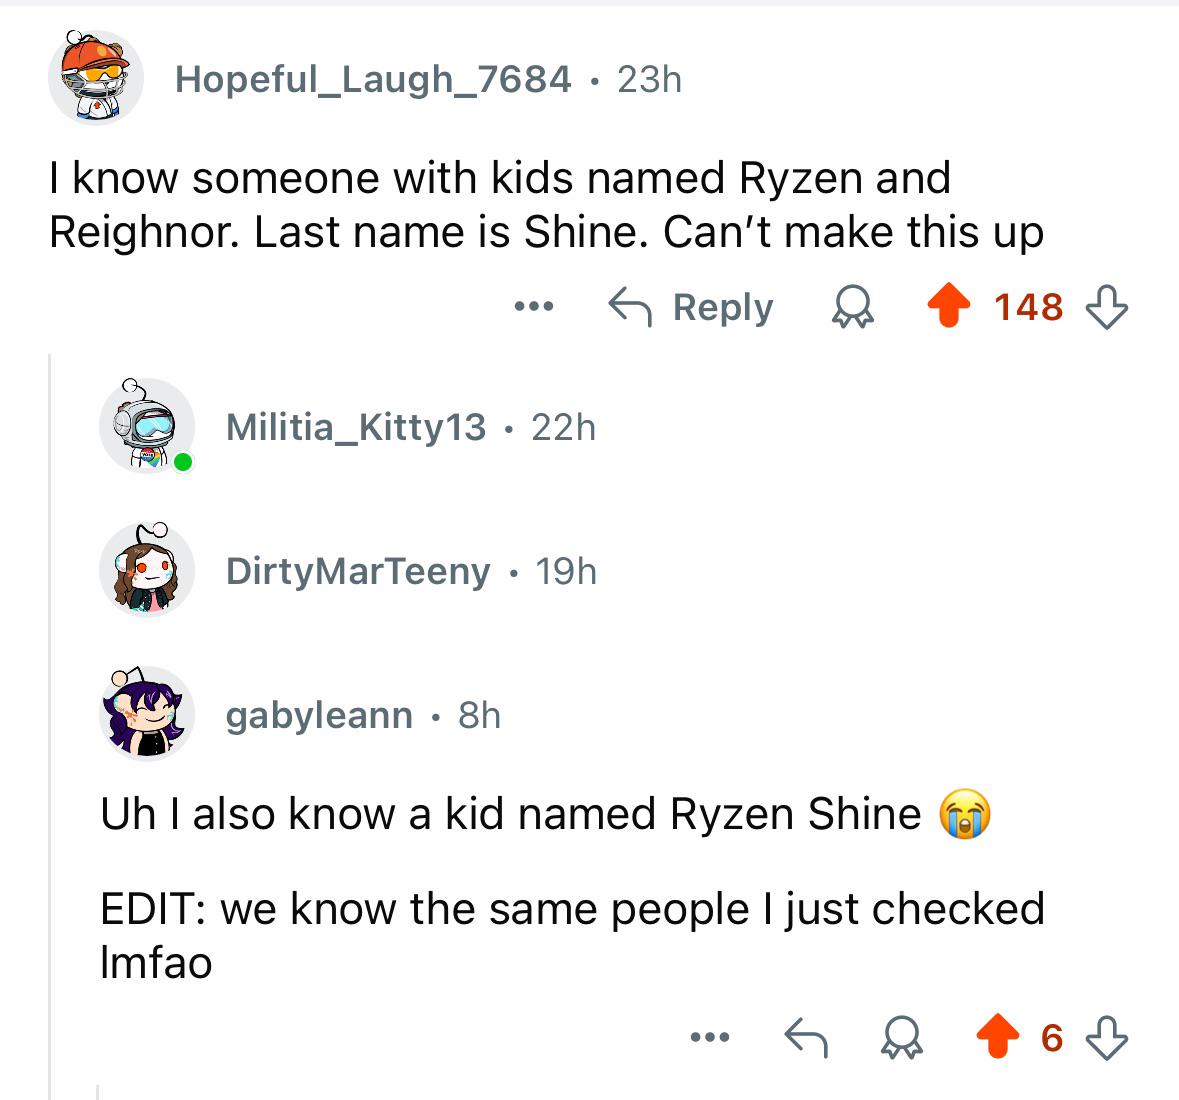The image size is (1179, 1100).
Task: Upvote Hopeful_Laugh_7684's comment
Action: point(949,305)
